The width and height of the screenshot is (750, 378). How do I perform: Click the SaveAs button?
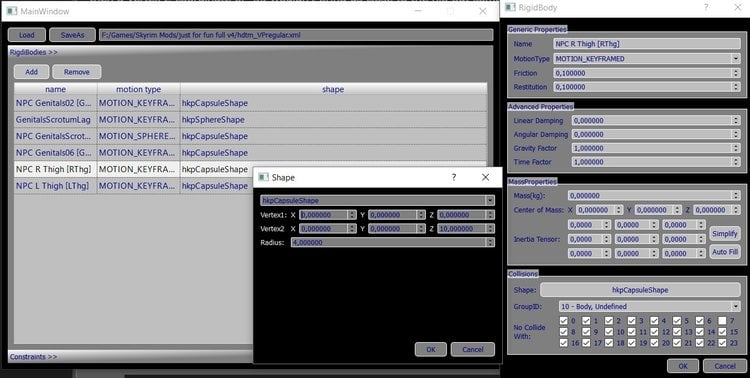[72, 35]
